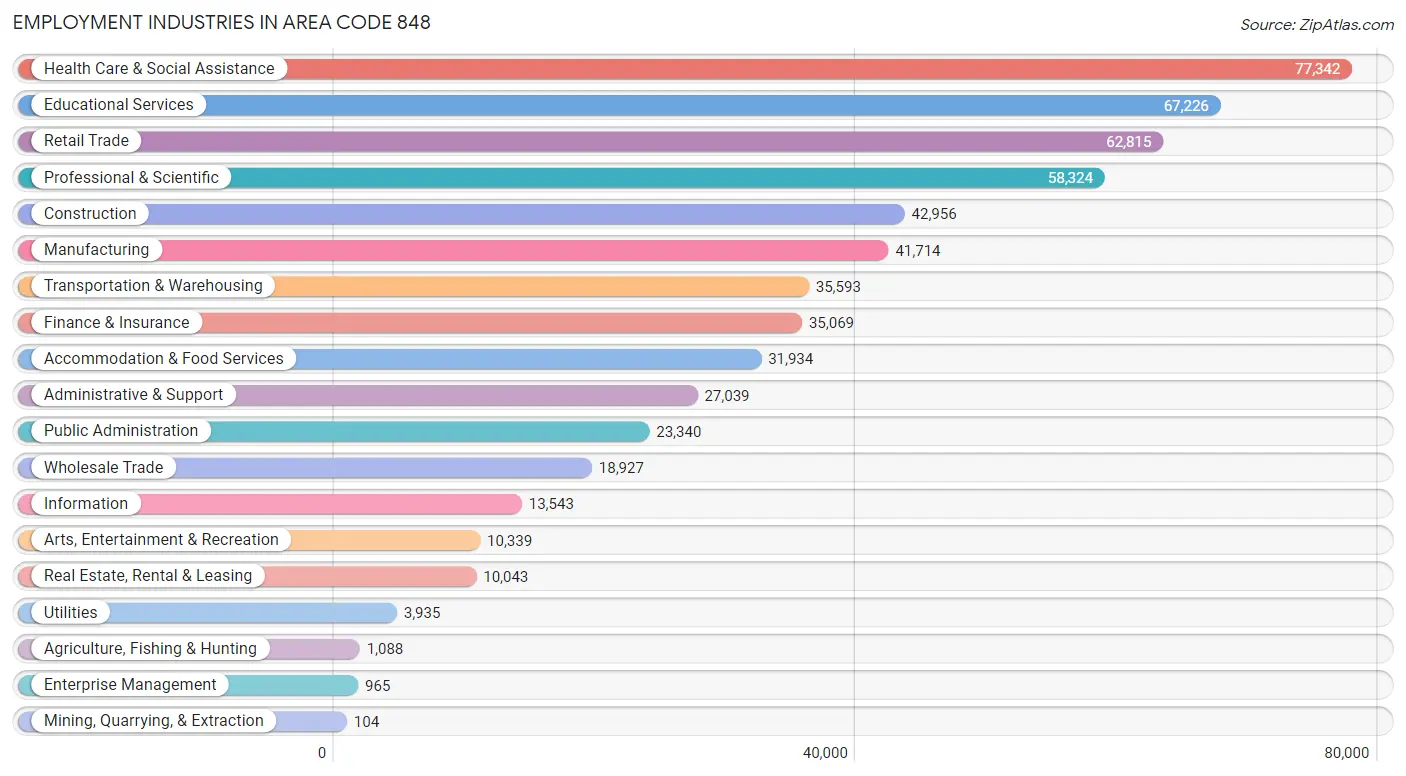The image size is (1406, 776).
Task: Select the Finance & Insurance label
Action: tap(116, 322)
